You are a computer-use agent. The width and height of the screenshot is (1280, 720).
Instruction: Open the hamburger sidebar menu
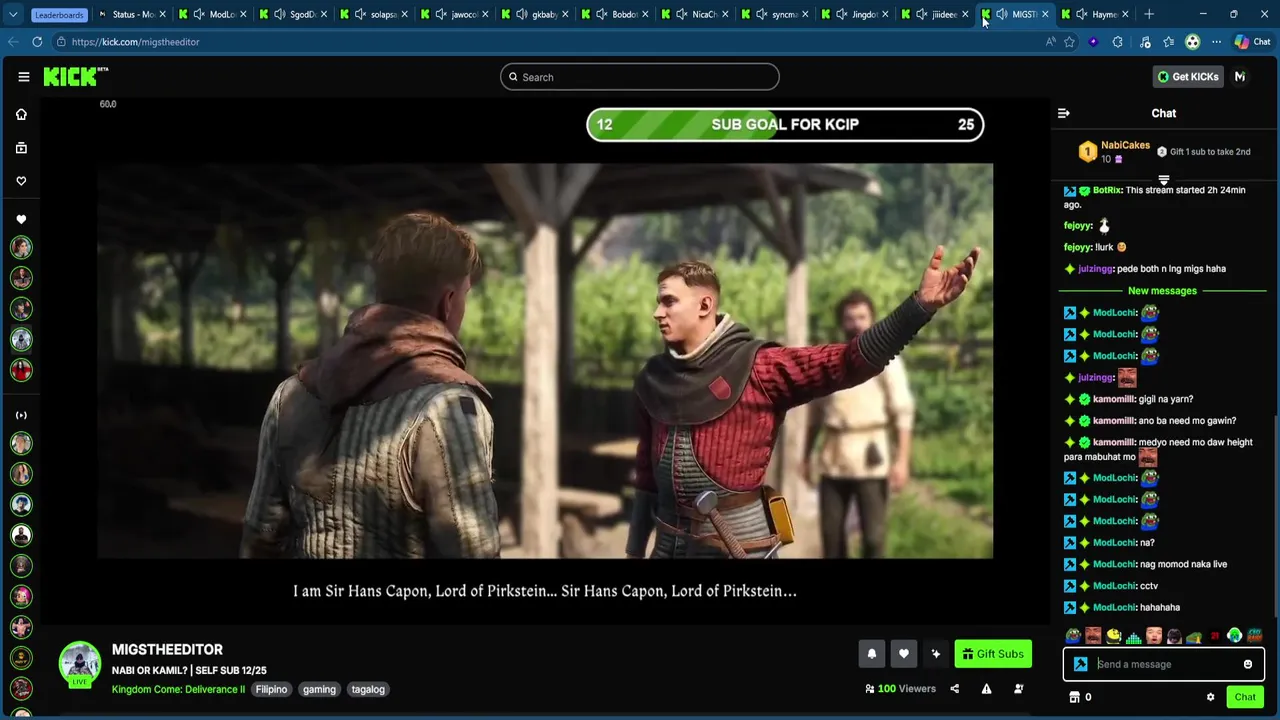pyautogui.click(x=24, y=77)
